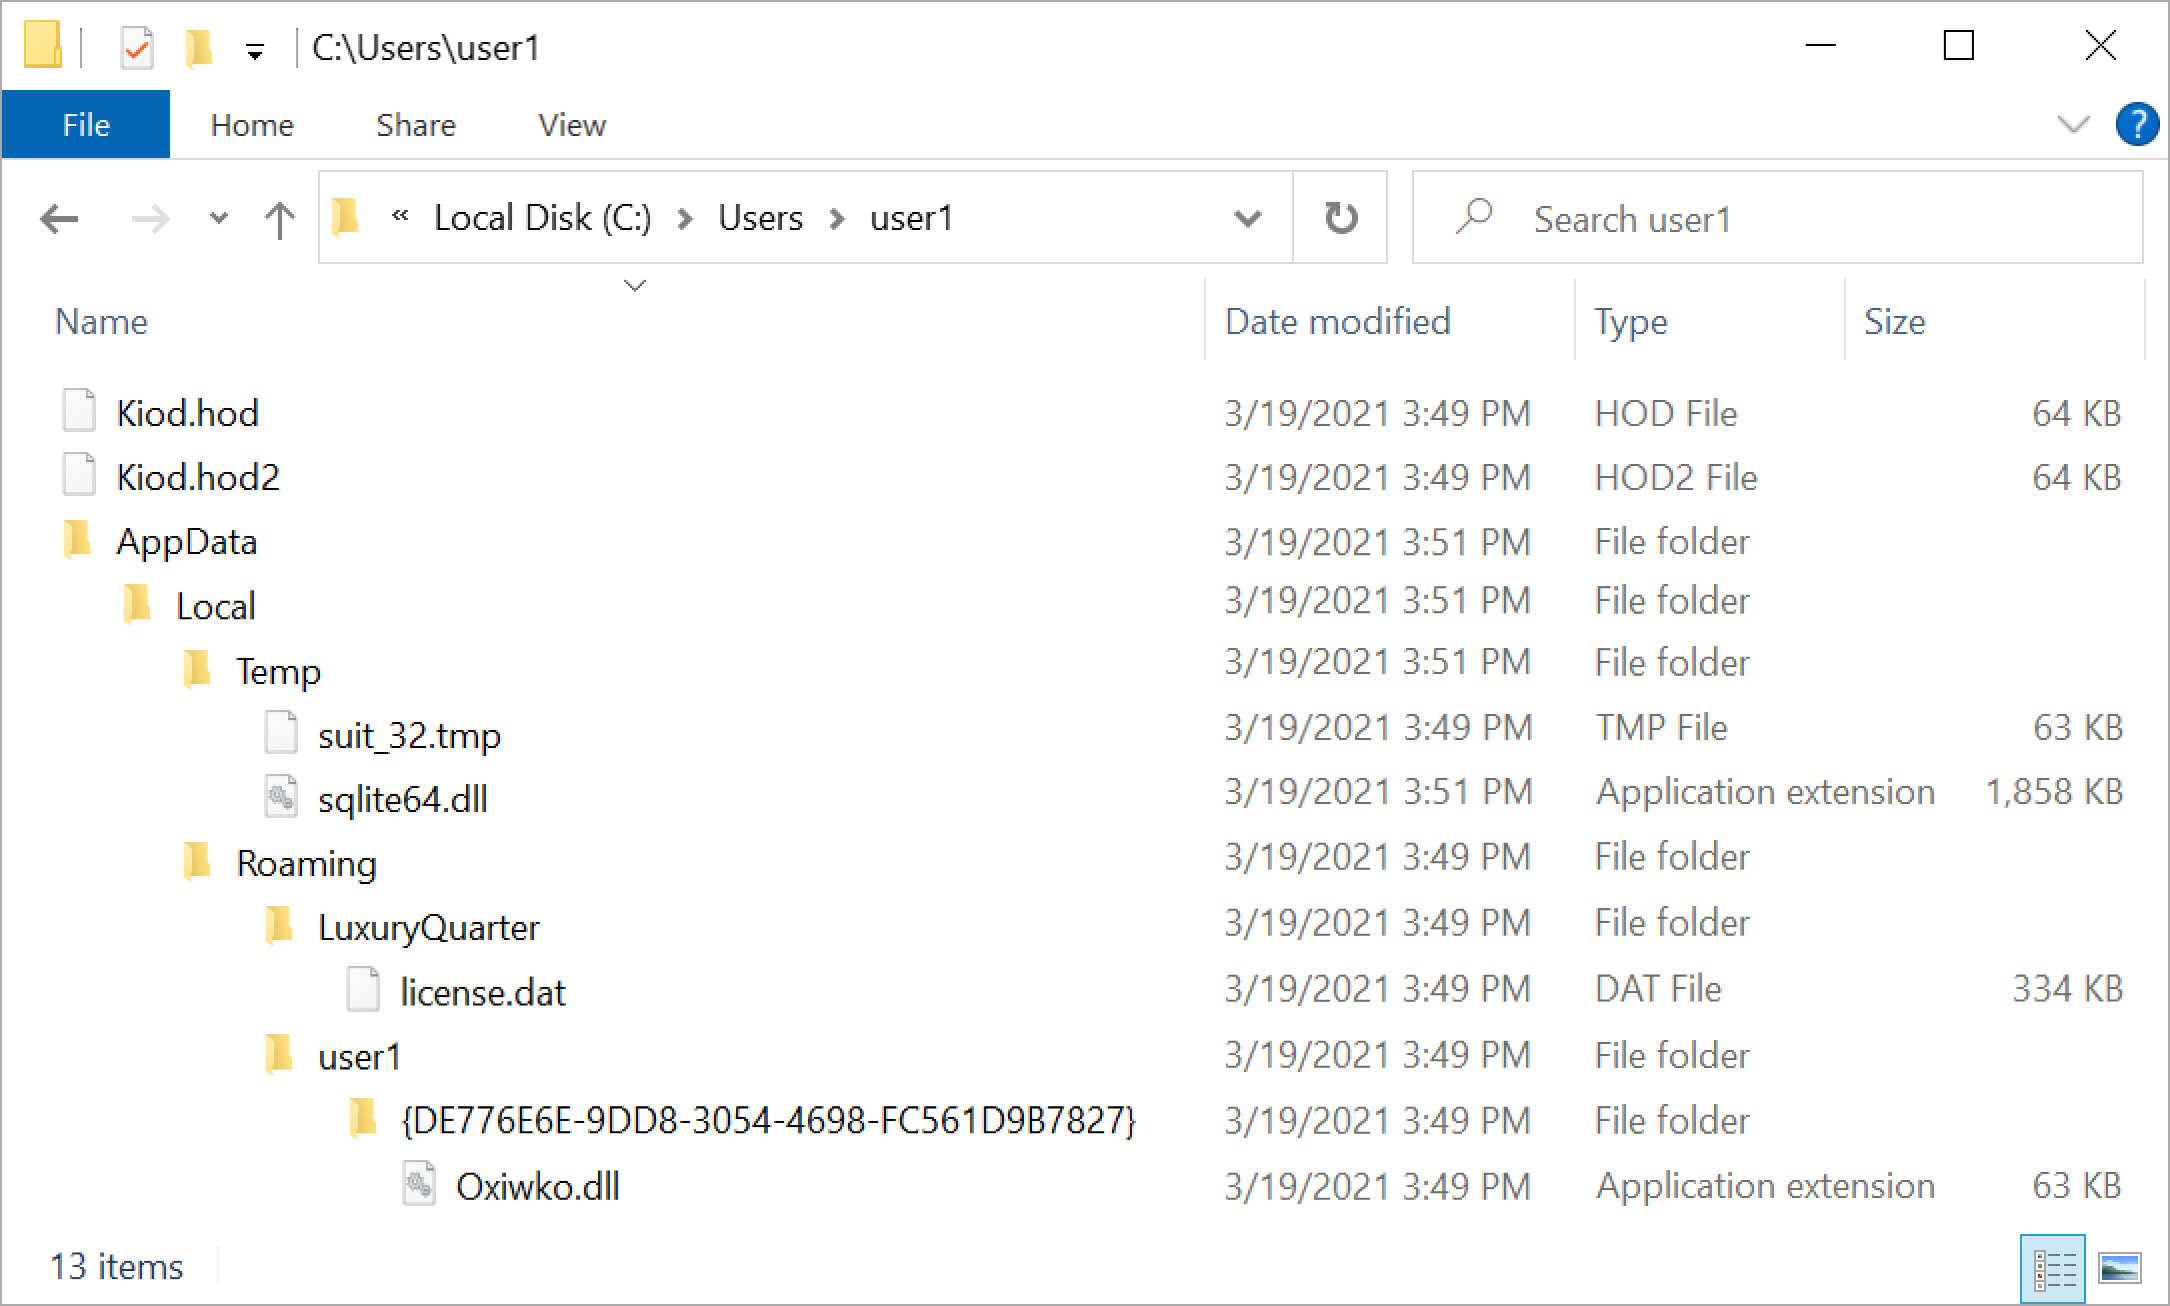Expand the chevron after Local Disk (C:)
2170x1306 pixels.
[685, 218]
